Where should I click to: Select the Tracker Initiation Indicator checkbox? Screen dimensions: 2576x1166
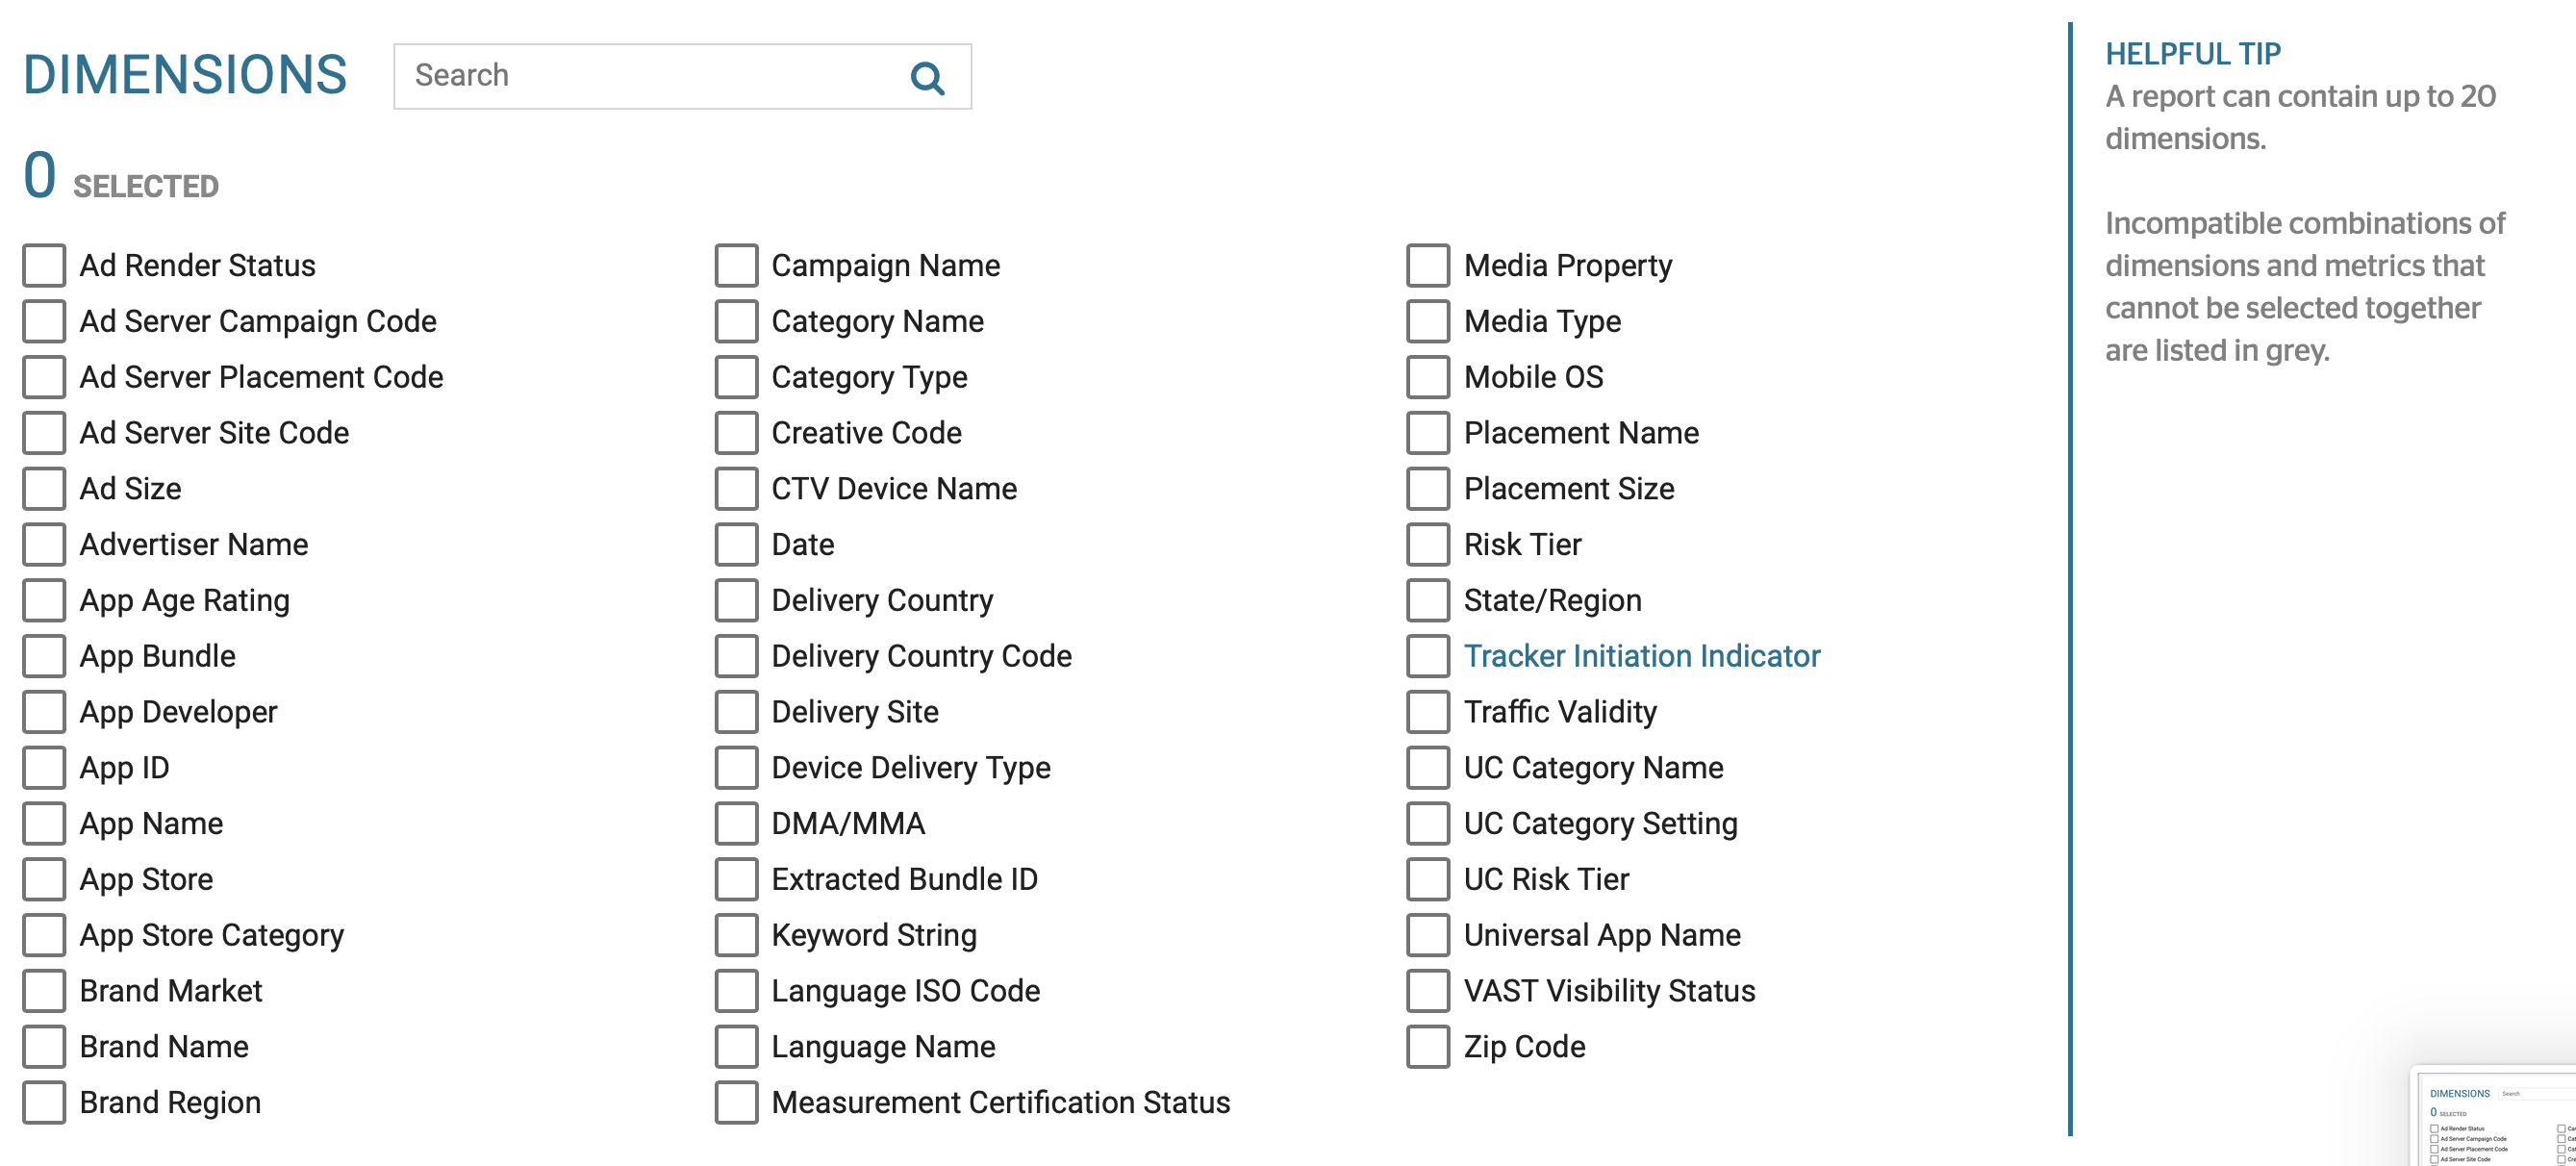[x=1428, y=656]
